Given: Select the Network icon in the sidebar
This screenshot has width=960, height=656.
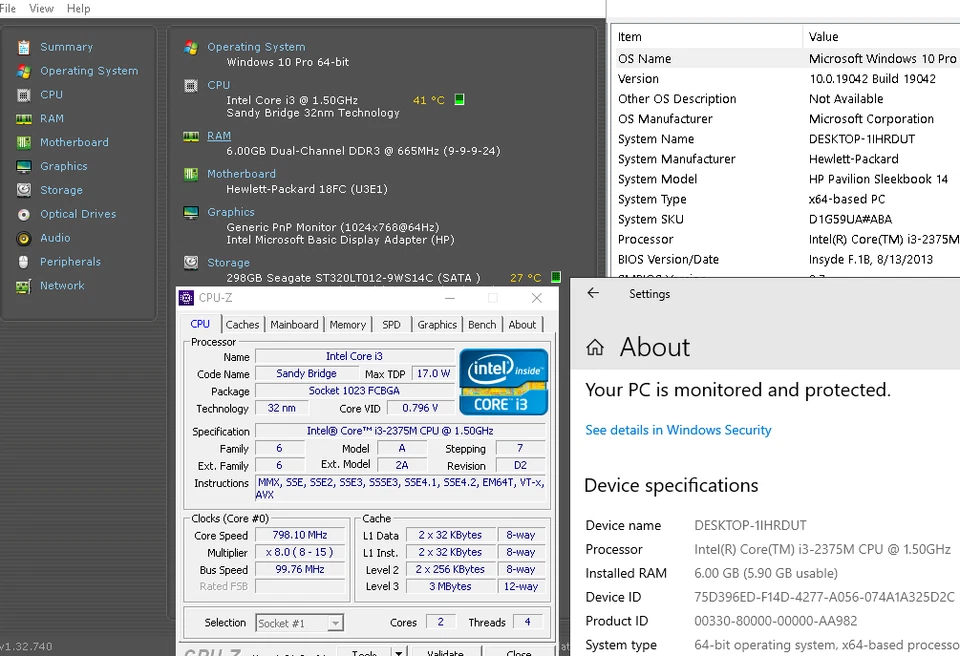Looking at the screenshot, I should point(22,285).
